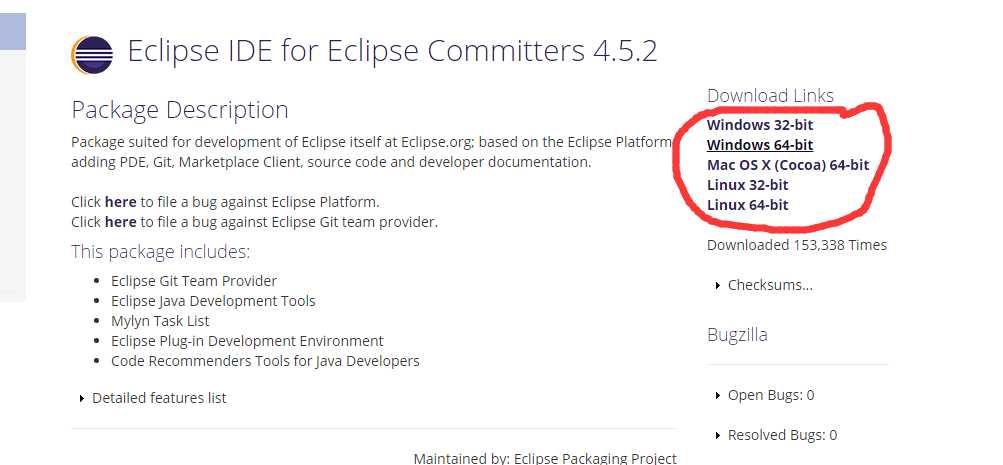Download the Linux 32-bit package
Viewport: 1003px width, 465px height.
(x=748, y=185)
